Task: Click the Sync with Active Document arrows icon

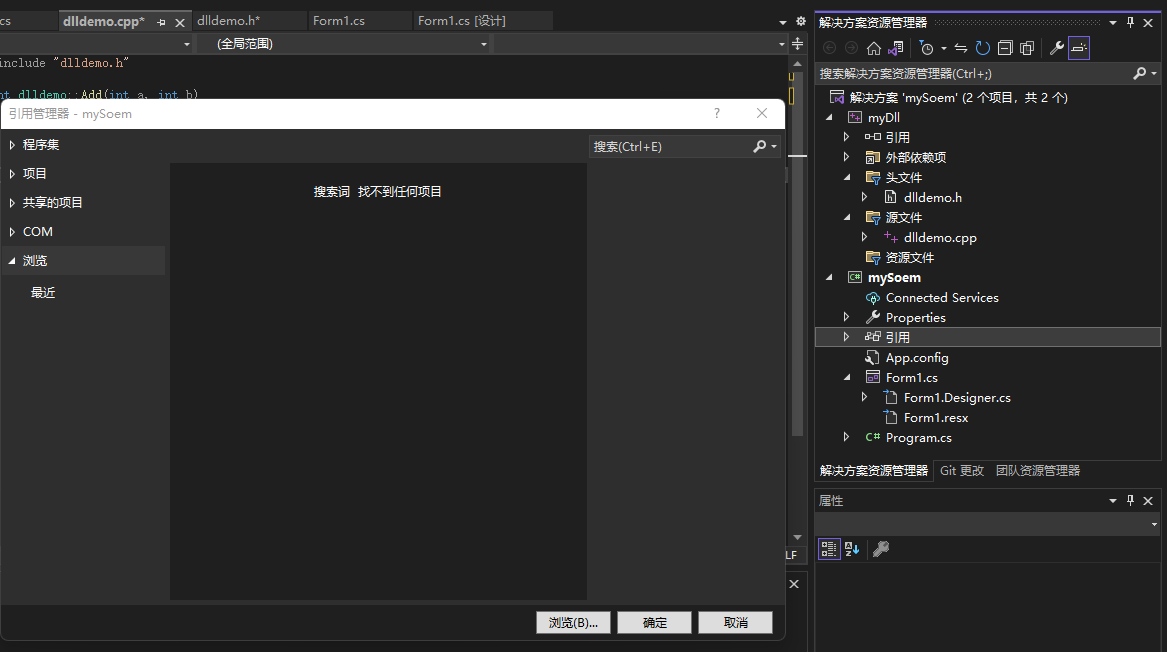Action: point(961,48)
